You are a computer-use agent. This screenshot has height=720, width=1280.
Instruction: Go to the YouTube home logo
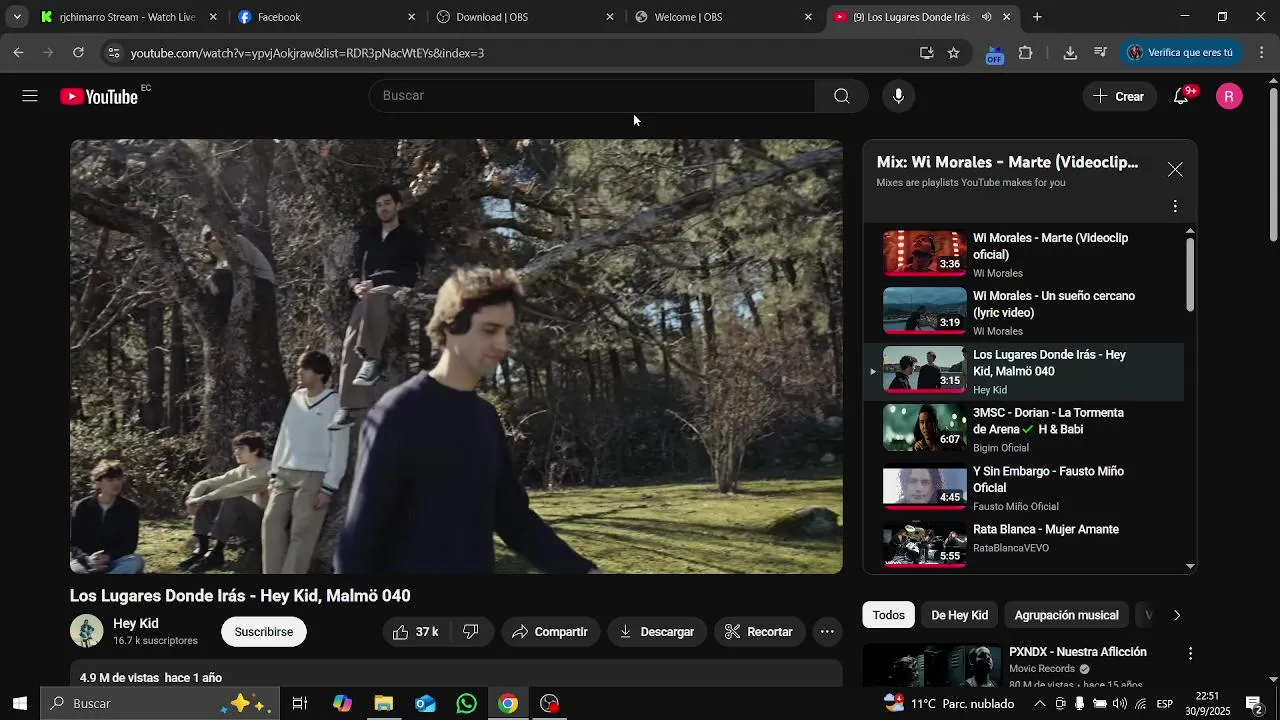click(98, 96)
